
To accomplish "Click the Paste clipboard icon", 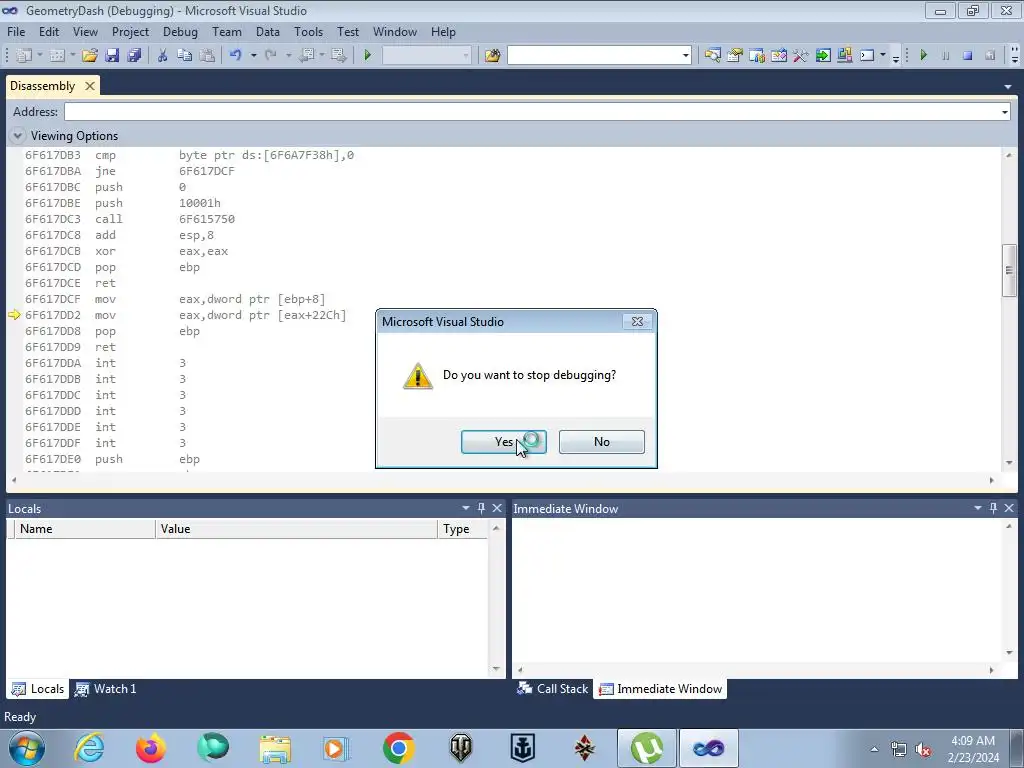I will (x=207, y=56).
